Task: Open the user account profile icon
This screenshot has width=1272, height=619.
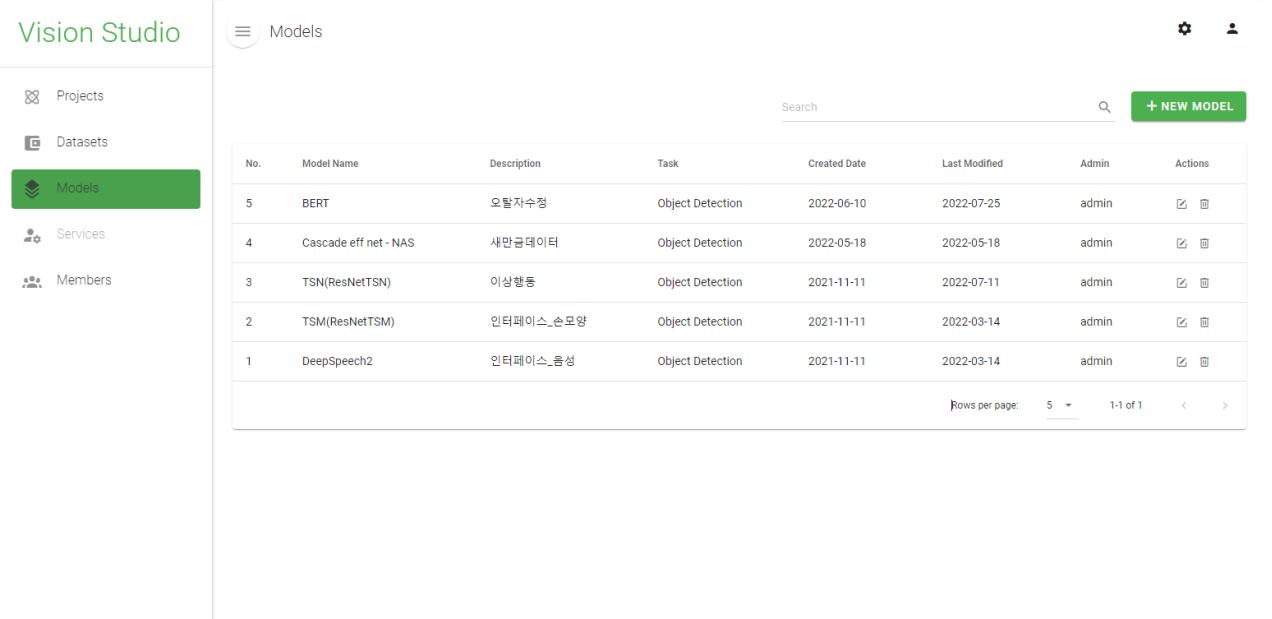Action: (1232, 29)
